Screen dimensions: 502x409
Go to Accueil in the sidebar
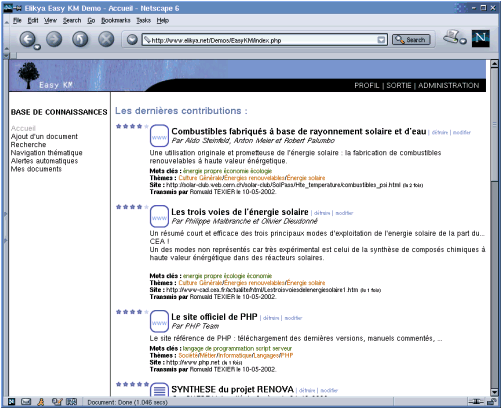point(23,128)
